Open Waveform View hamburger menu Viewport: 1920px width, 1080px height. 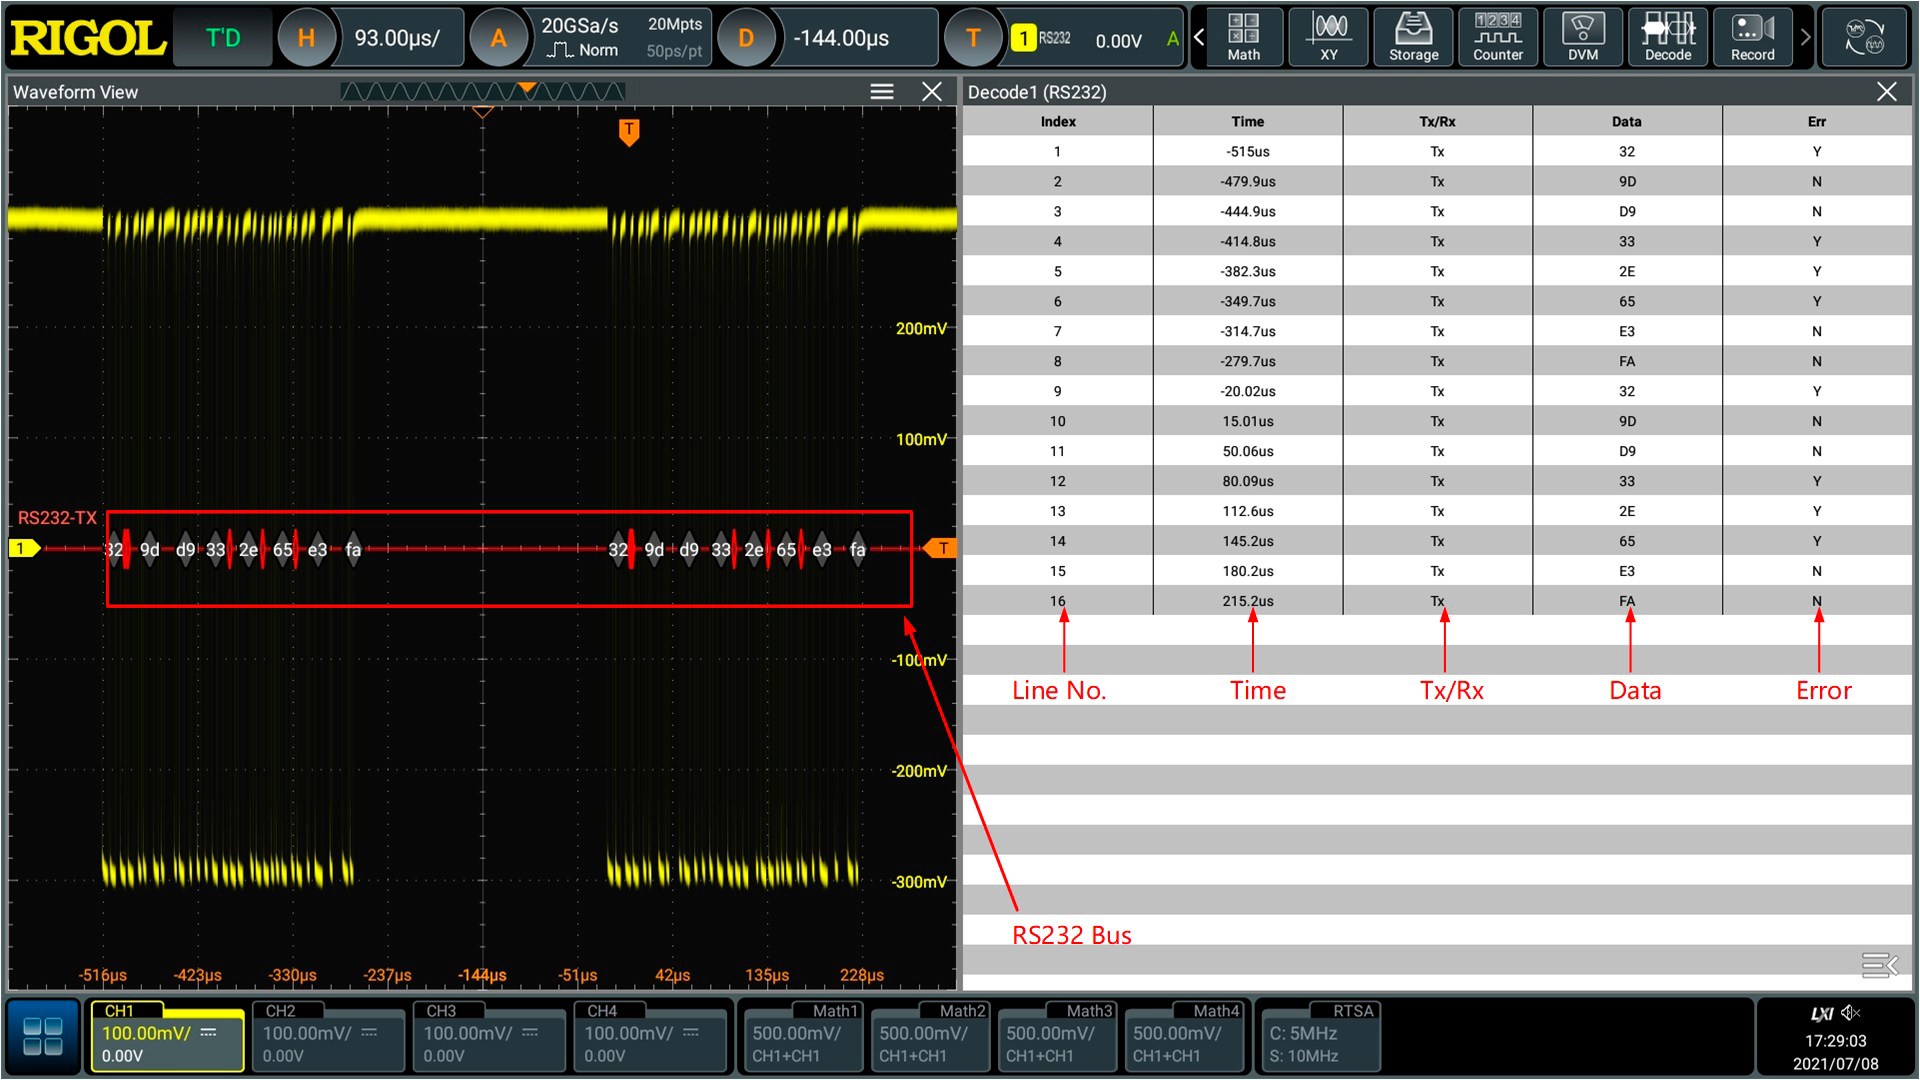point(881,92)
